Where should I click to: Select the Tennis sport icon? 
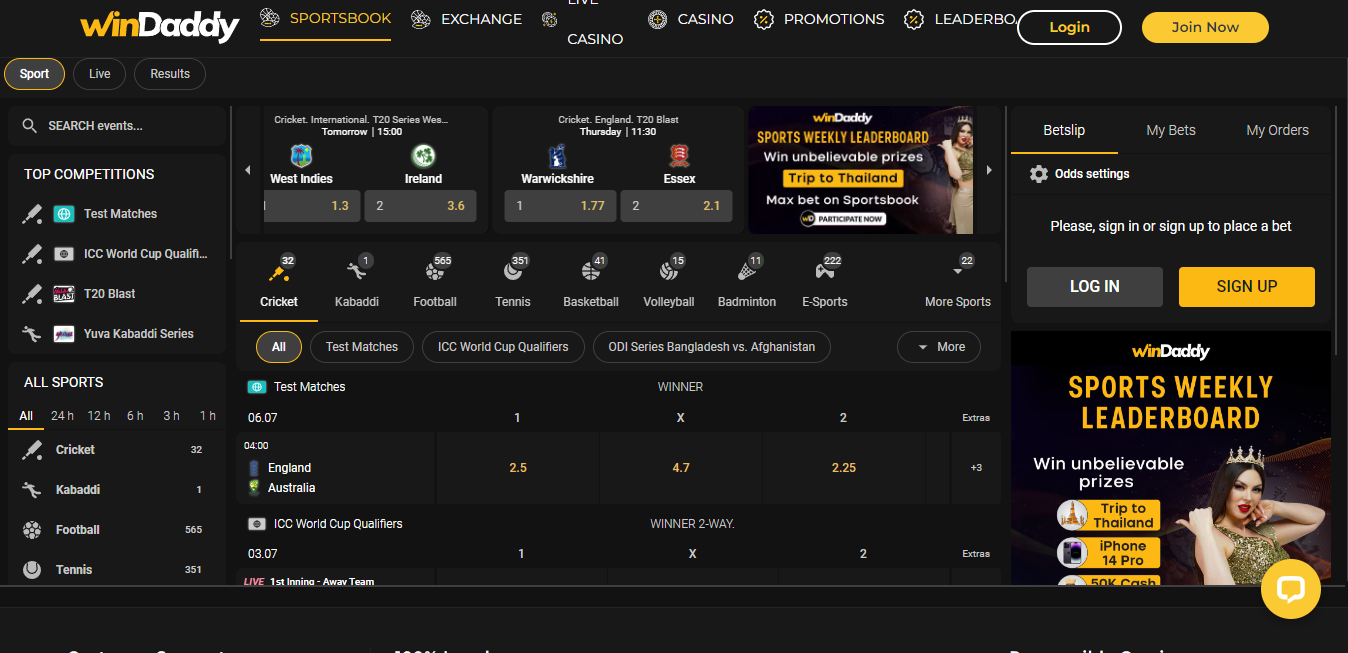tap(512, 270)
